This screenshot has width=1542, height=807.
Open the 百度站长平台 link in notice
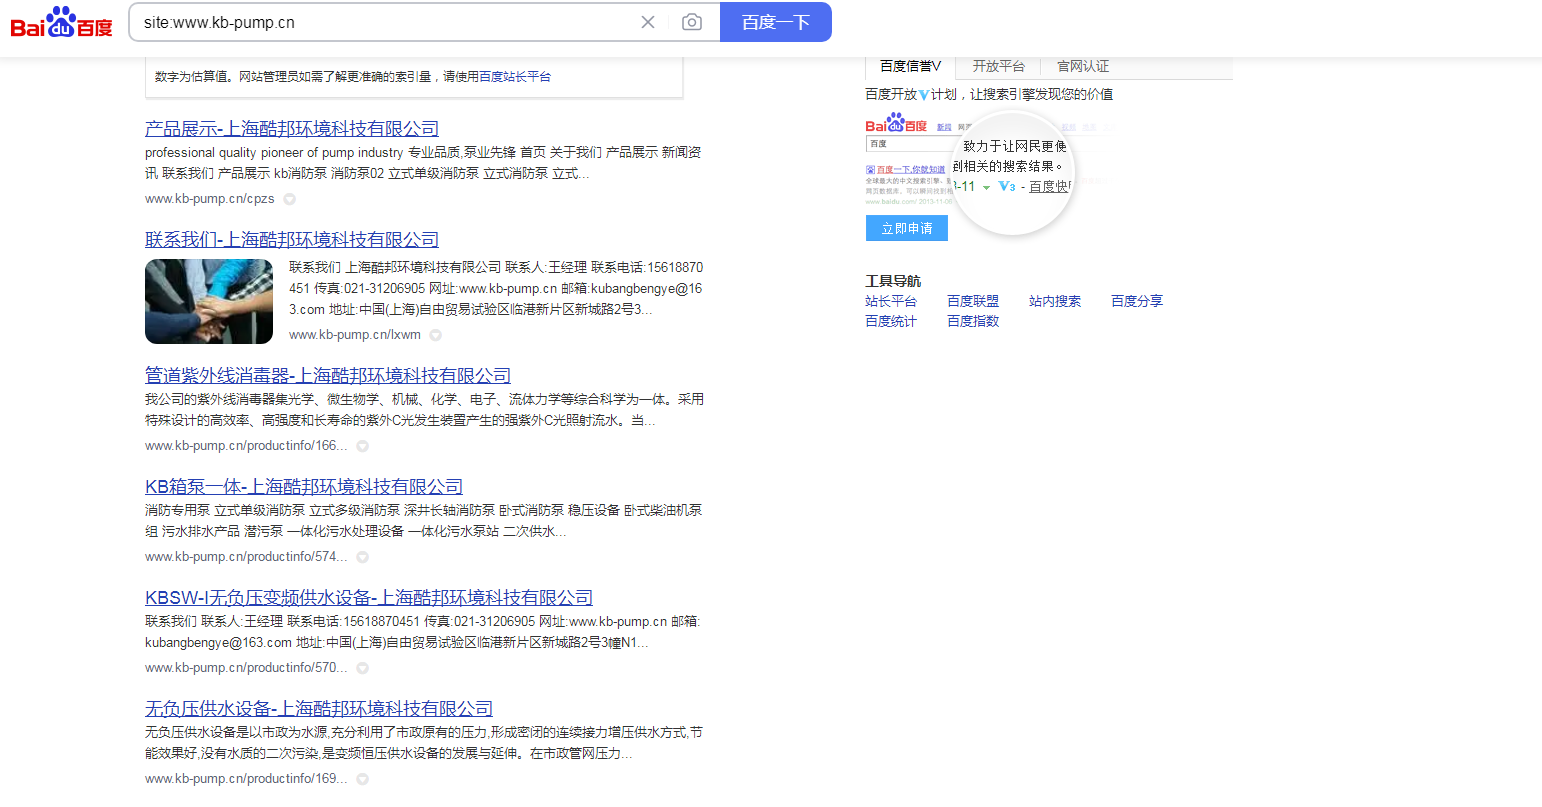515,76
